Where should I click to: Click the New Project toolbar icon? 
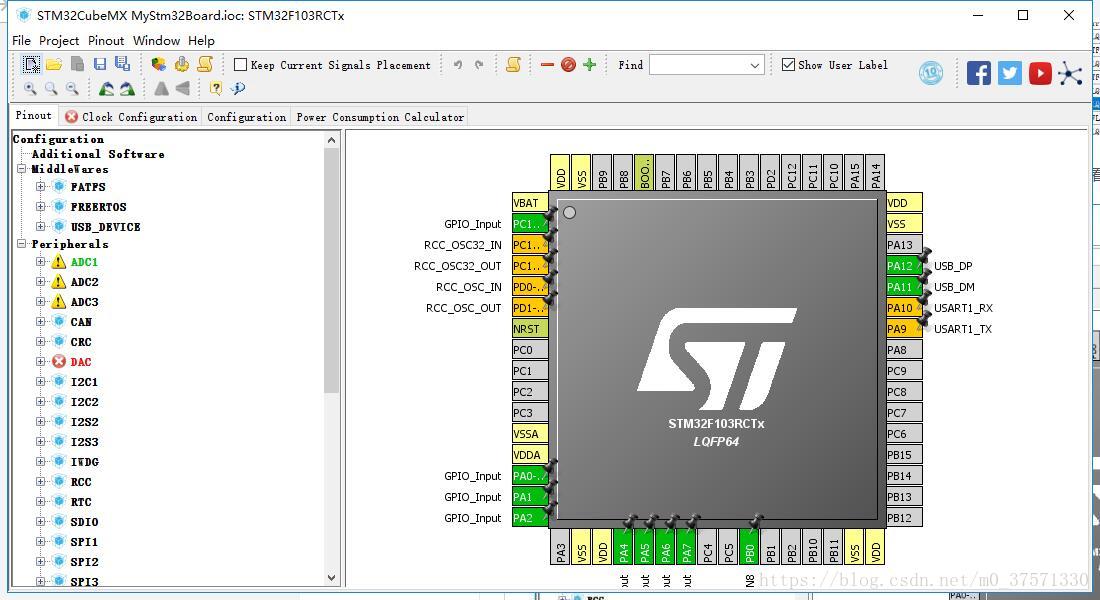[x=32, y=65]
